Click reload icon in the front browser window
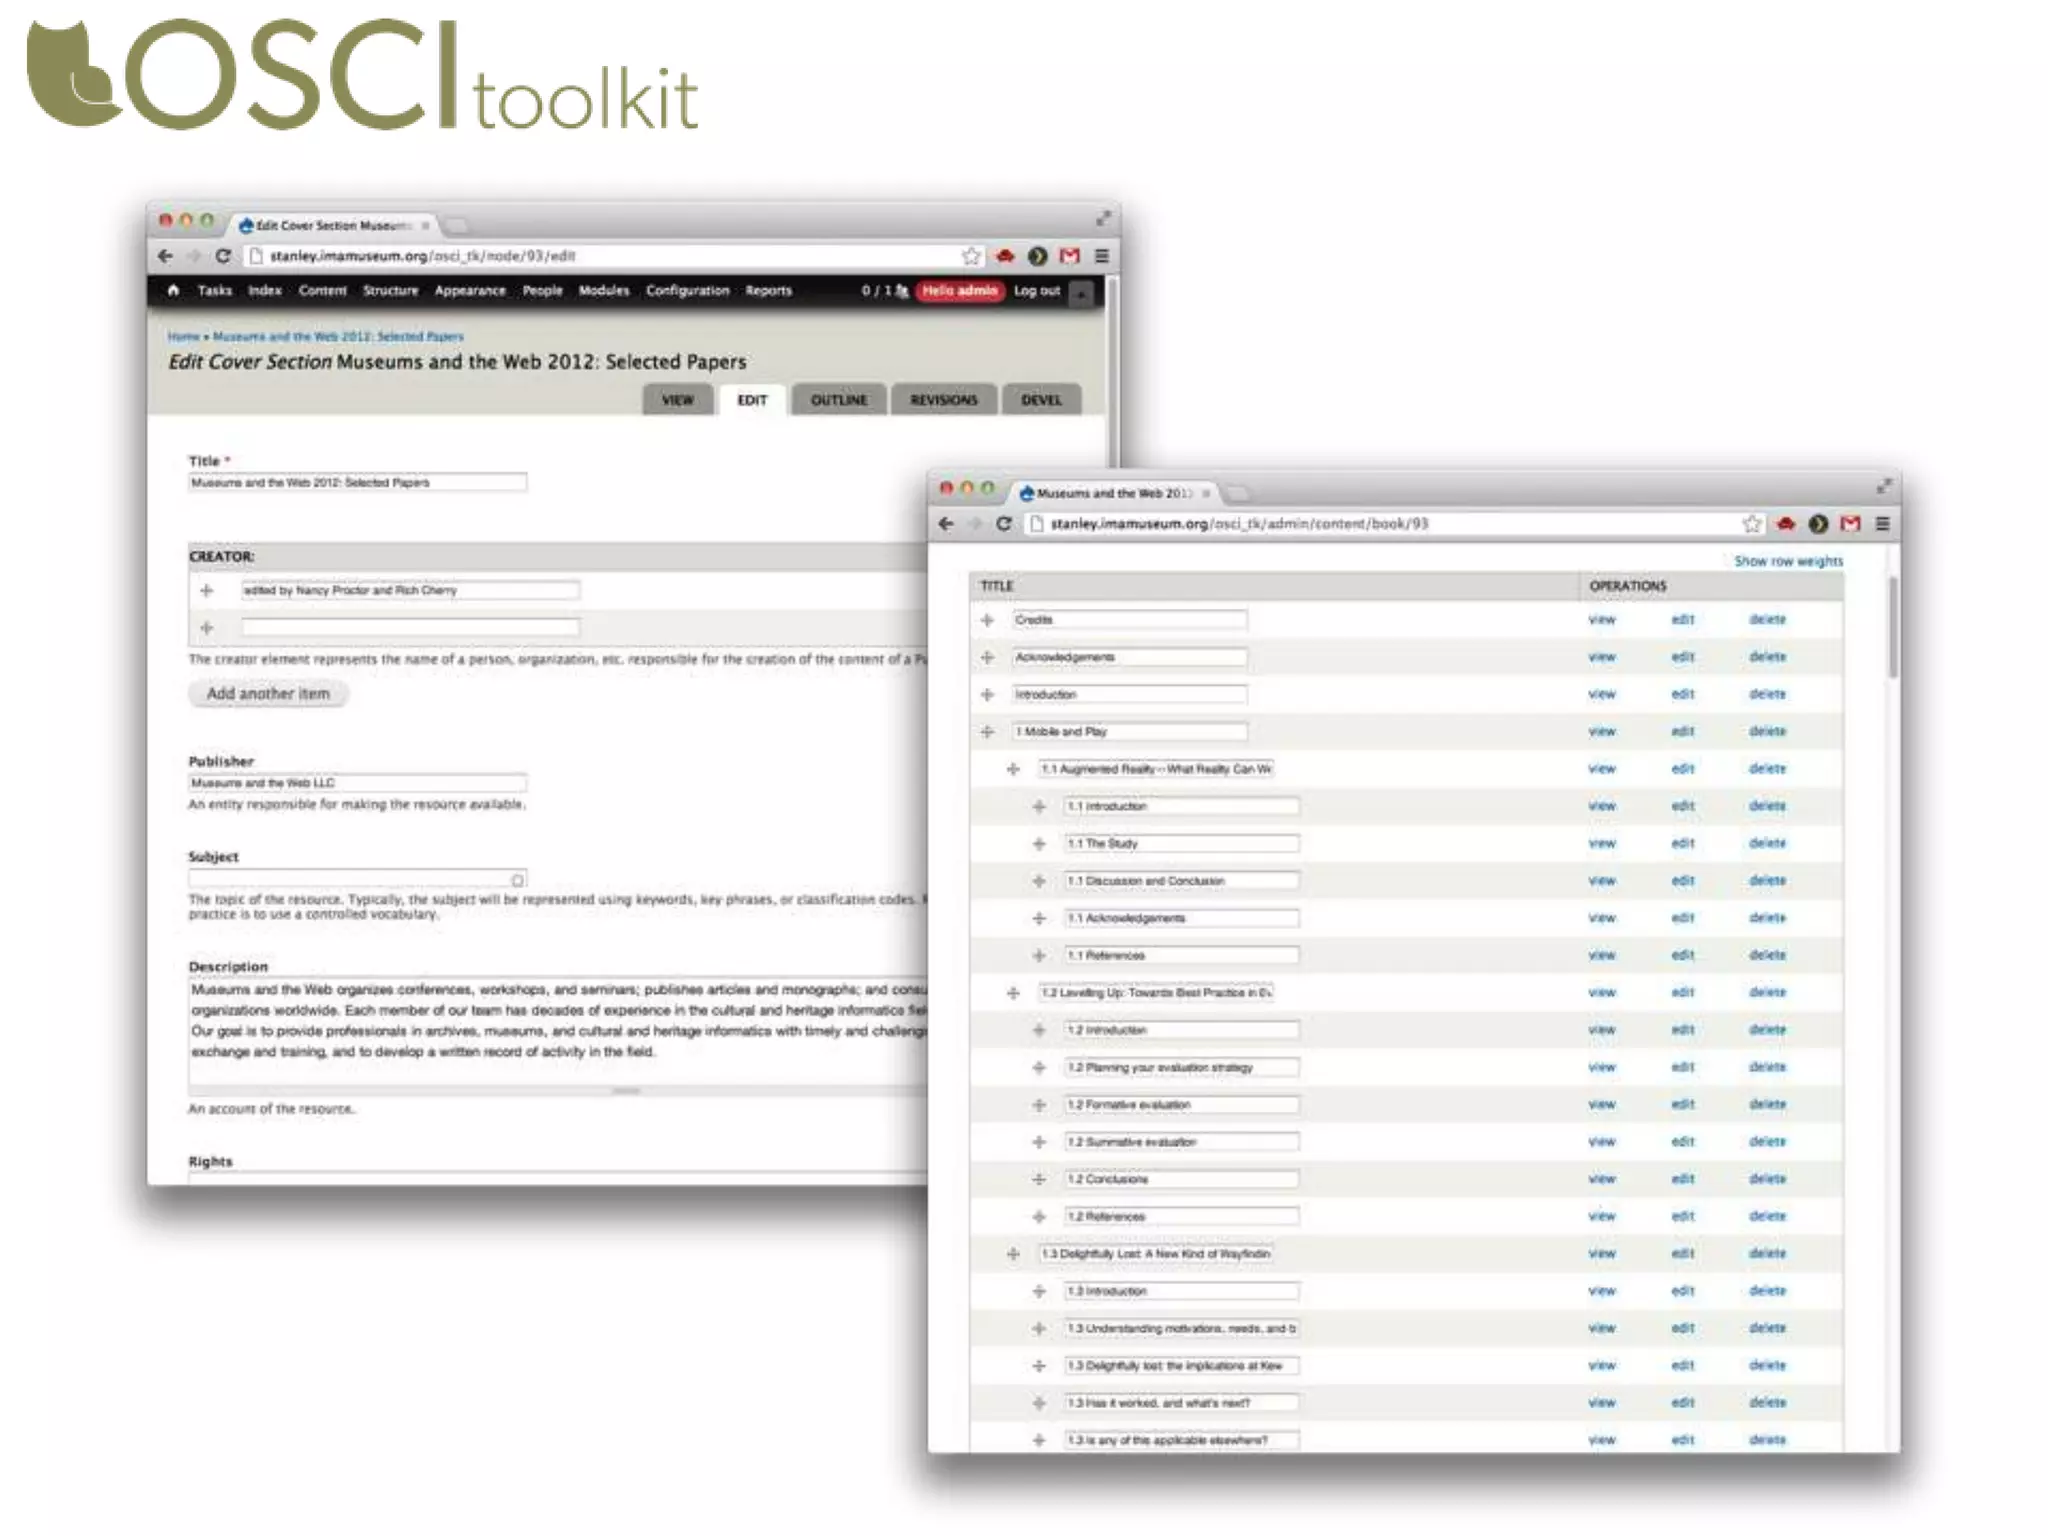2048x1536 pixels. 1003,524
